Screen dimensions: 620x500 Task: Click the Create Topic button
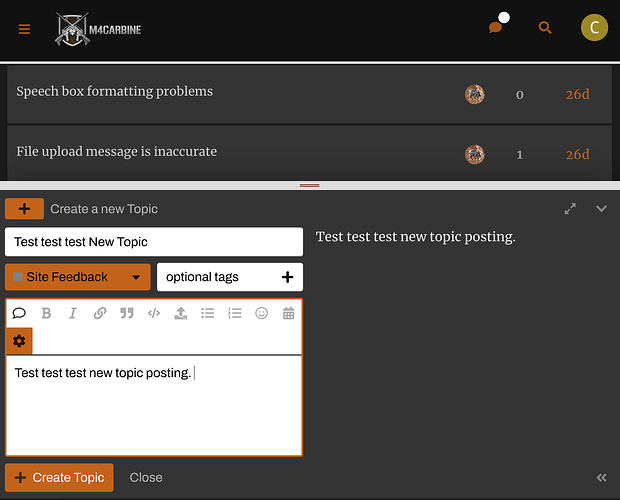tap(59, 478)
